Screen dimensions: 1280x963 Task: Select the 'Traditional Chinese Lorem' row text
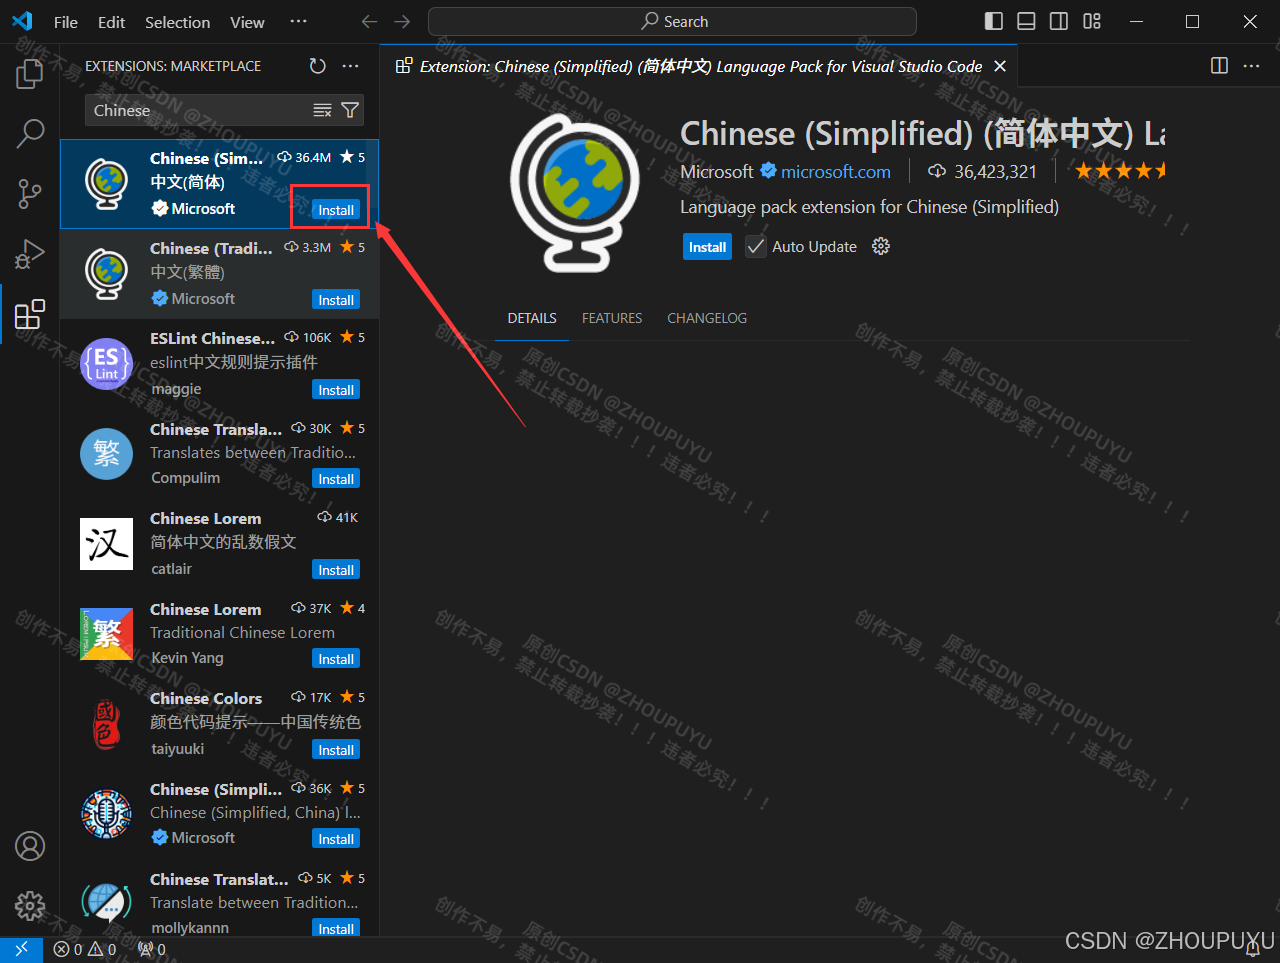coord(242,633)
